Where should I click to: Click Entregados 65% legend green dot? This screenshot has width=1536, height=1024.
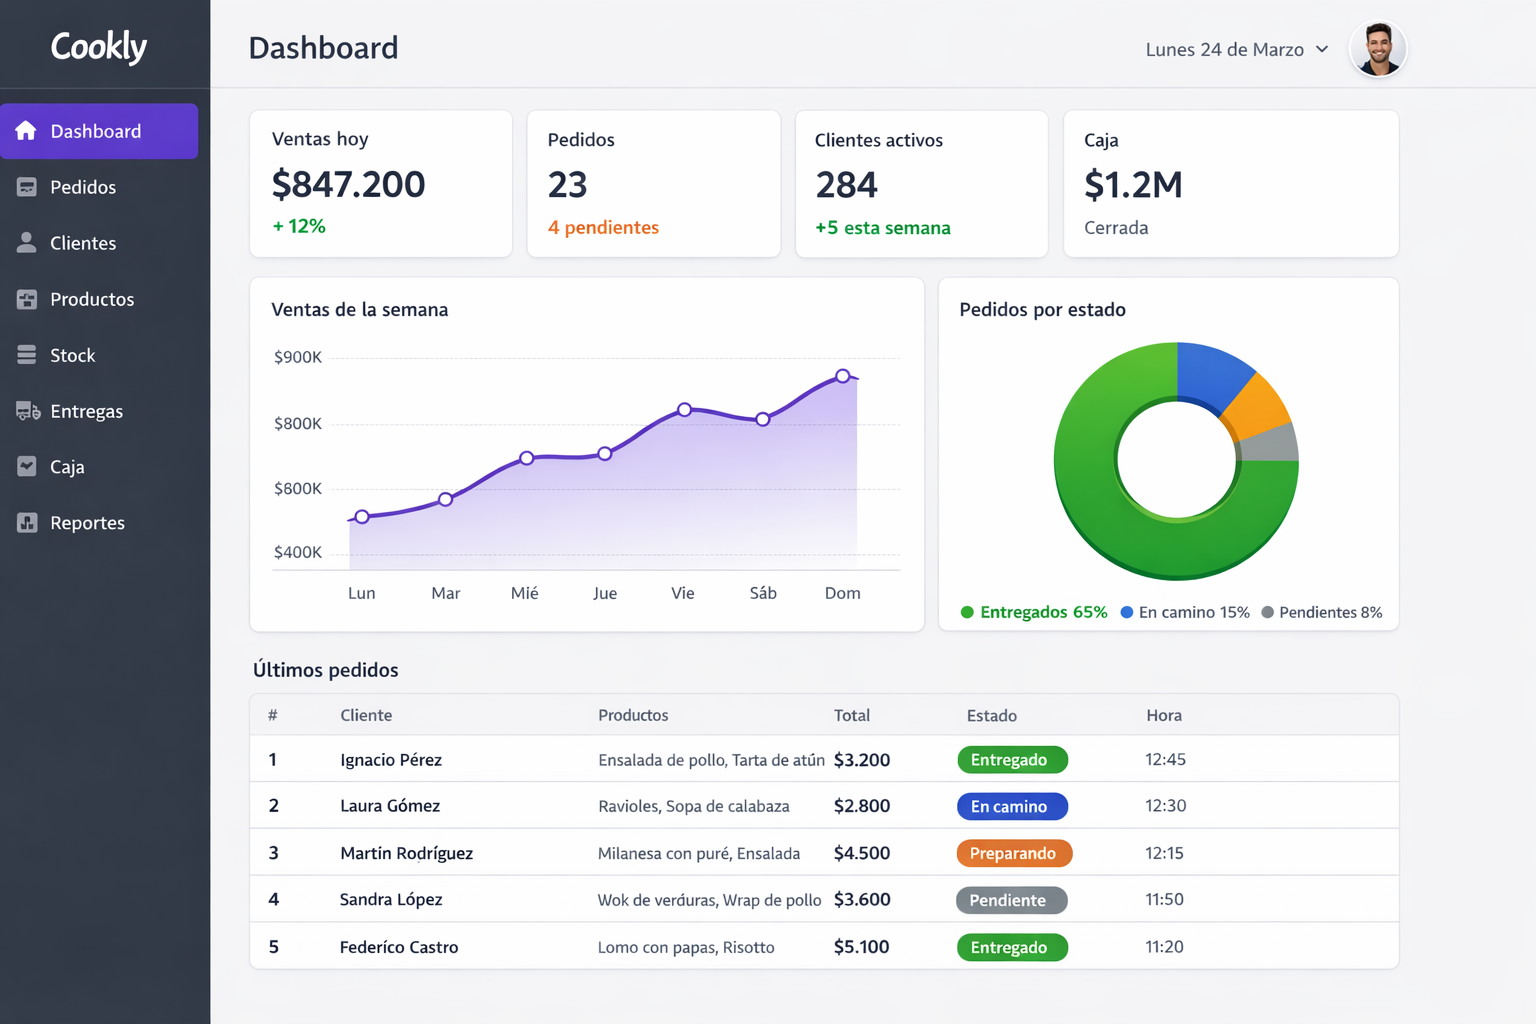[967, 612]
